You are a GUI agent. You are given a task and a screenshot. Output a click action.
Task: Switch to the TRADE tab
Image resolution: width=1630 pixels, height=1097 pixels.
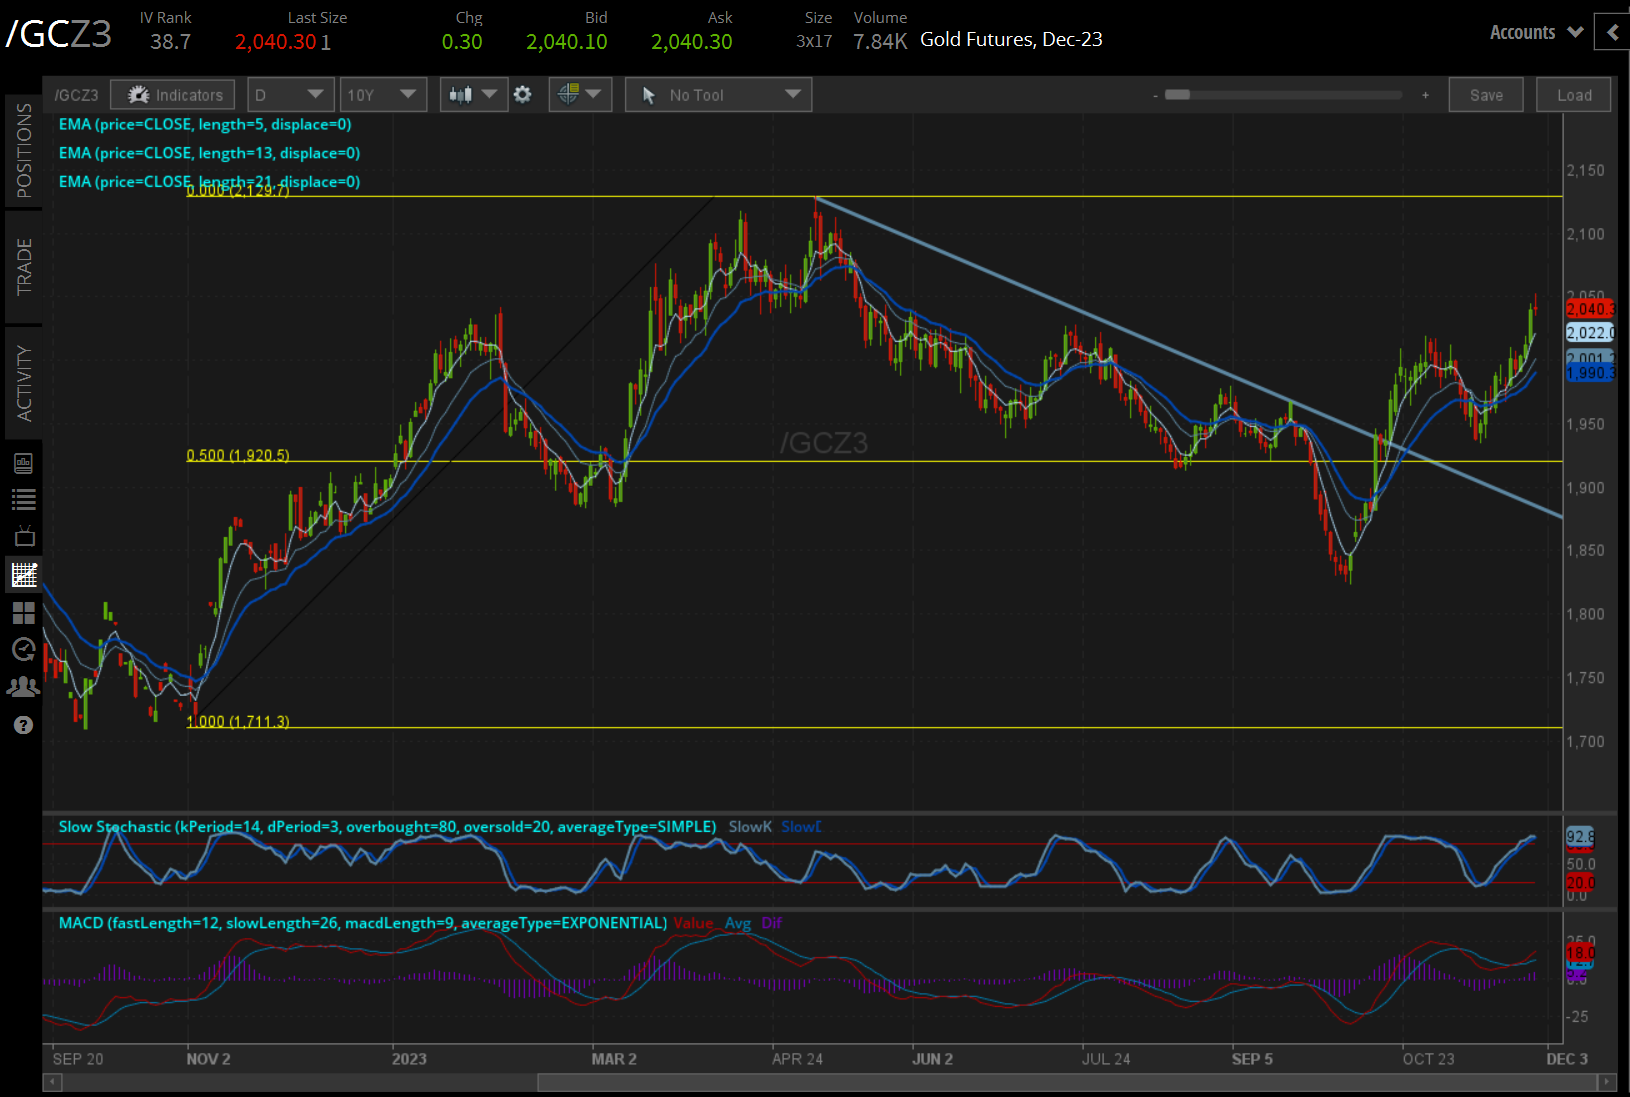tap(24, 266)
